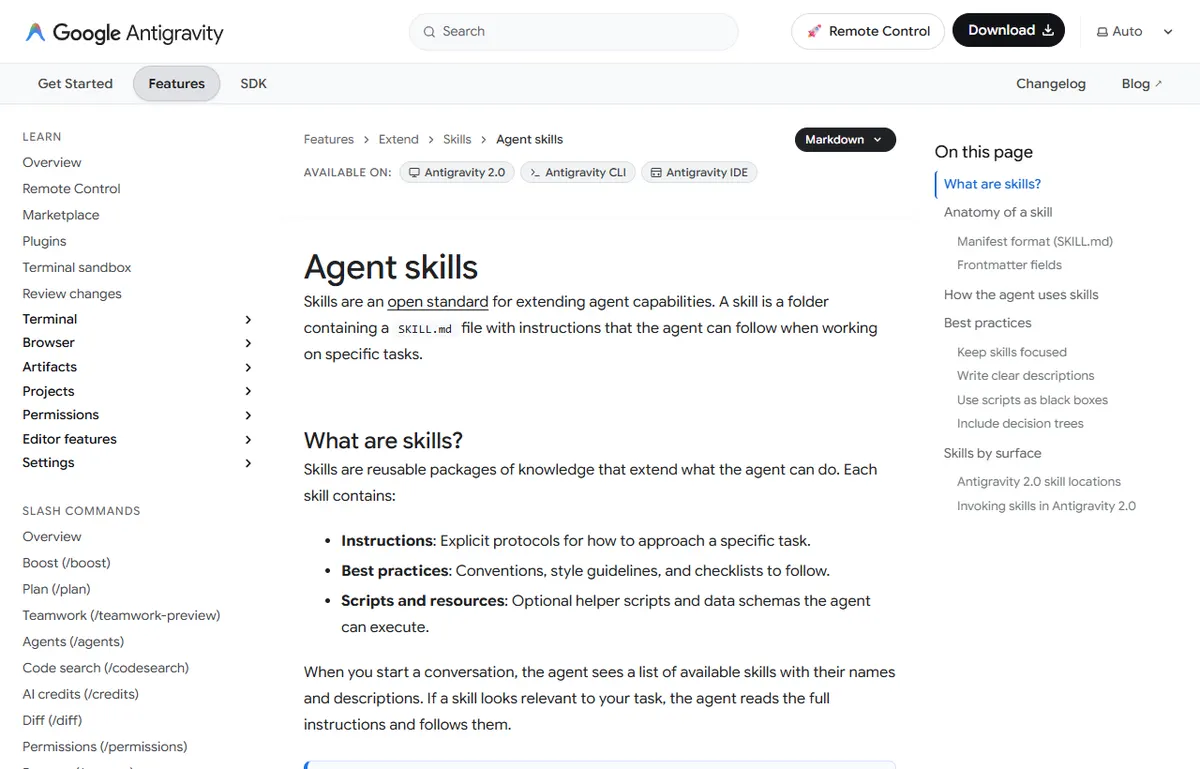Click the Antigravity 2.0 monitor icon
This screenshot has height=769, width=1200.
click(x=414, y=172)
